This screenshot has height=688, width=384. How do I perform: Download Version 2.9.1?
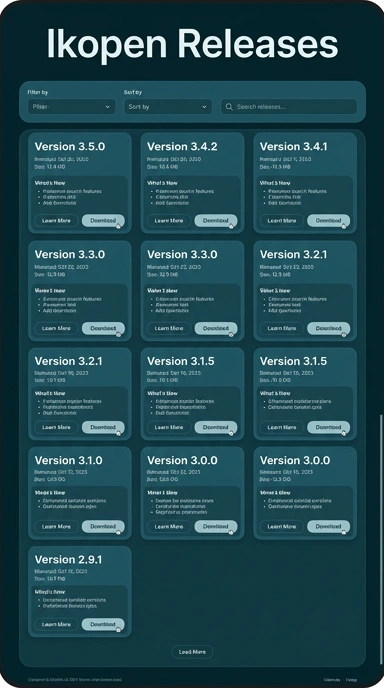coord(103,624)
